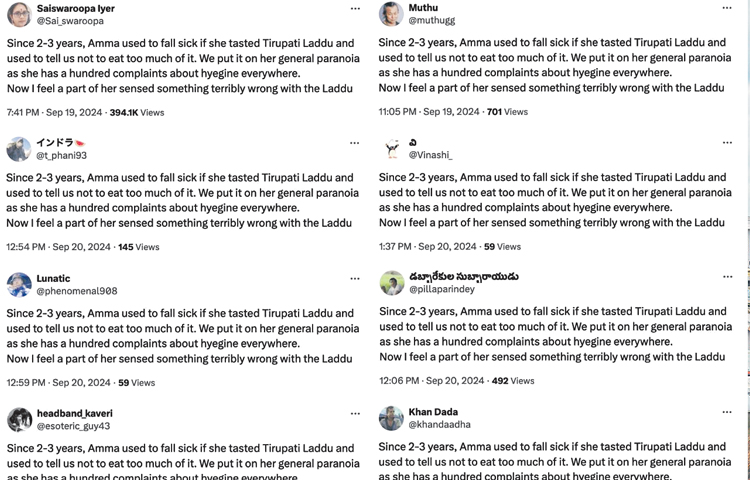Click Muthu's profile avatar
This screenshot has height=480, width=750.
click(x=391, y=13)
